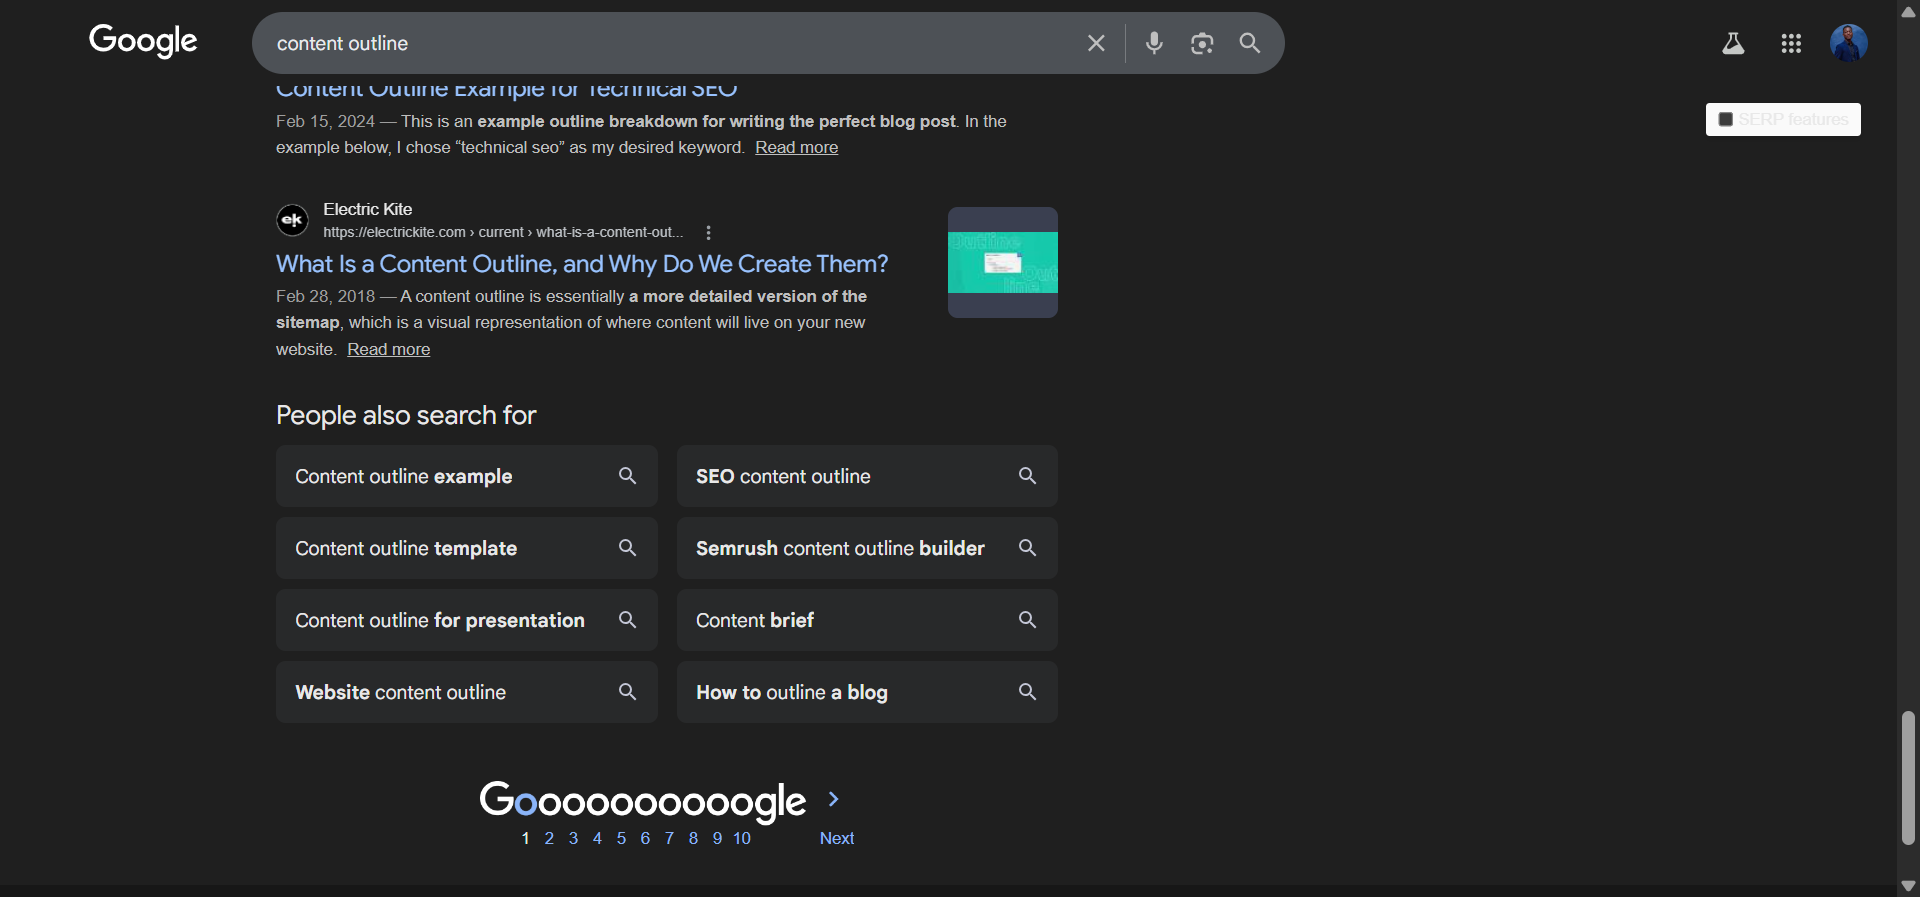Image resolution: width=1920 pixels, height=897 pixels.
Task: Go to results page 2
Action: pyautogui.click(x=549, y=838)
